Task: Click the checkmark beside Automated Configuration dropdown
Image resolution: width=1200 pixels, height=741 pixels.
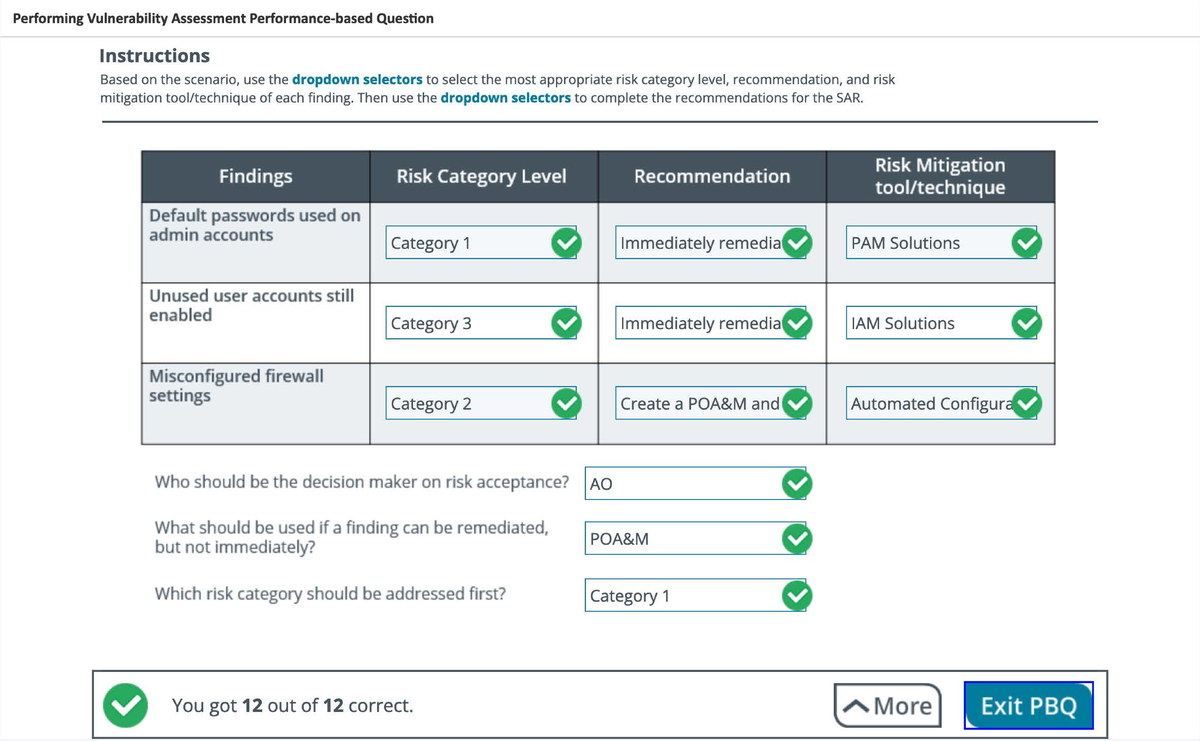Action: click(x=1025, y=403)
